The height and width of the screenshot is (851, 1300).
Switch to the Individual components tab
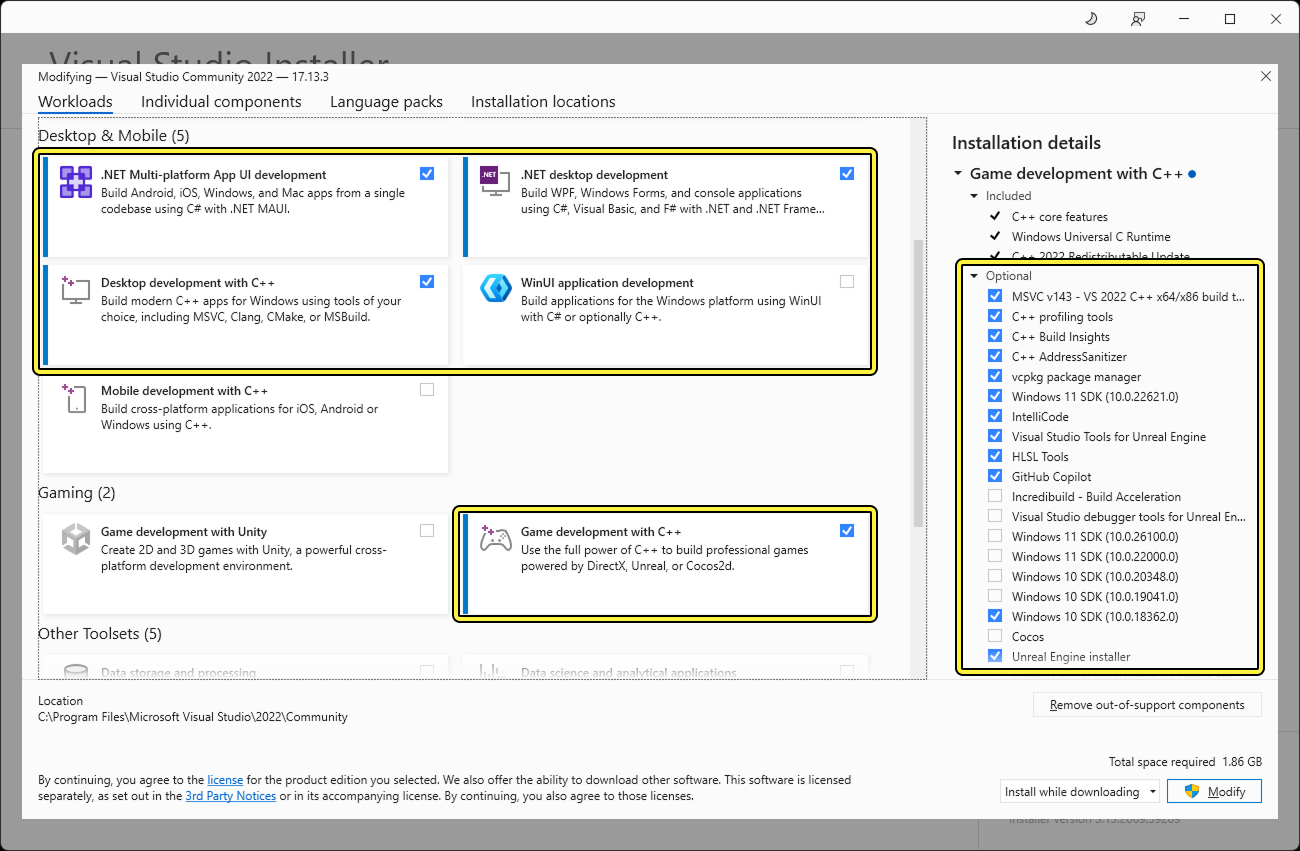(221, 101)
